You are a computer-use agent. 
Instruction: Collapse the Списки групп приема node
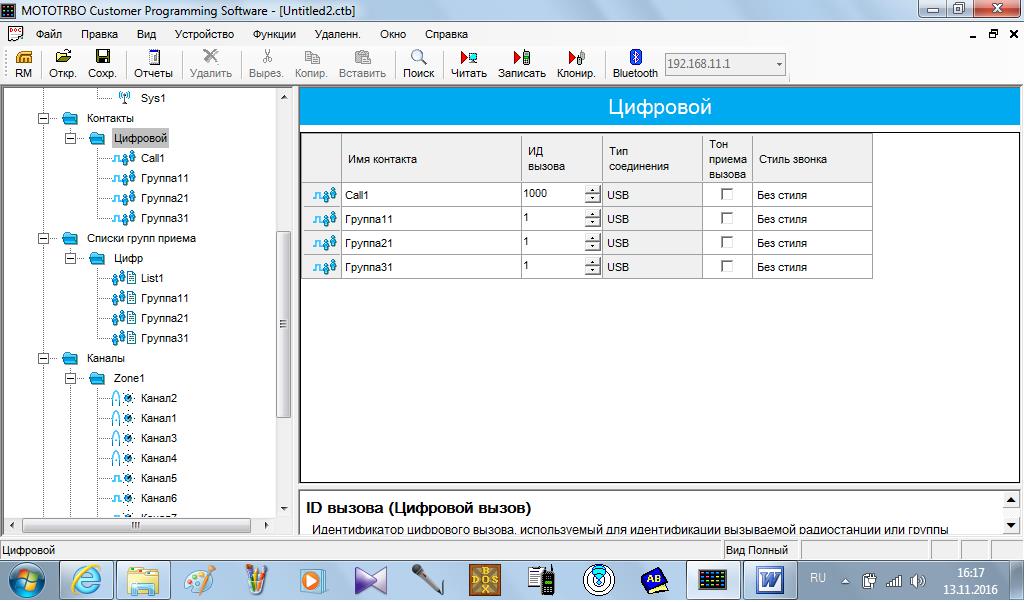[43, 238]
